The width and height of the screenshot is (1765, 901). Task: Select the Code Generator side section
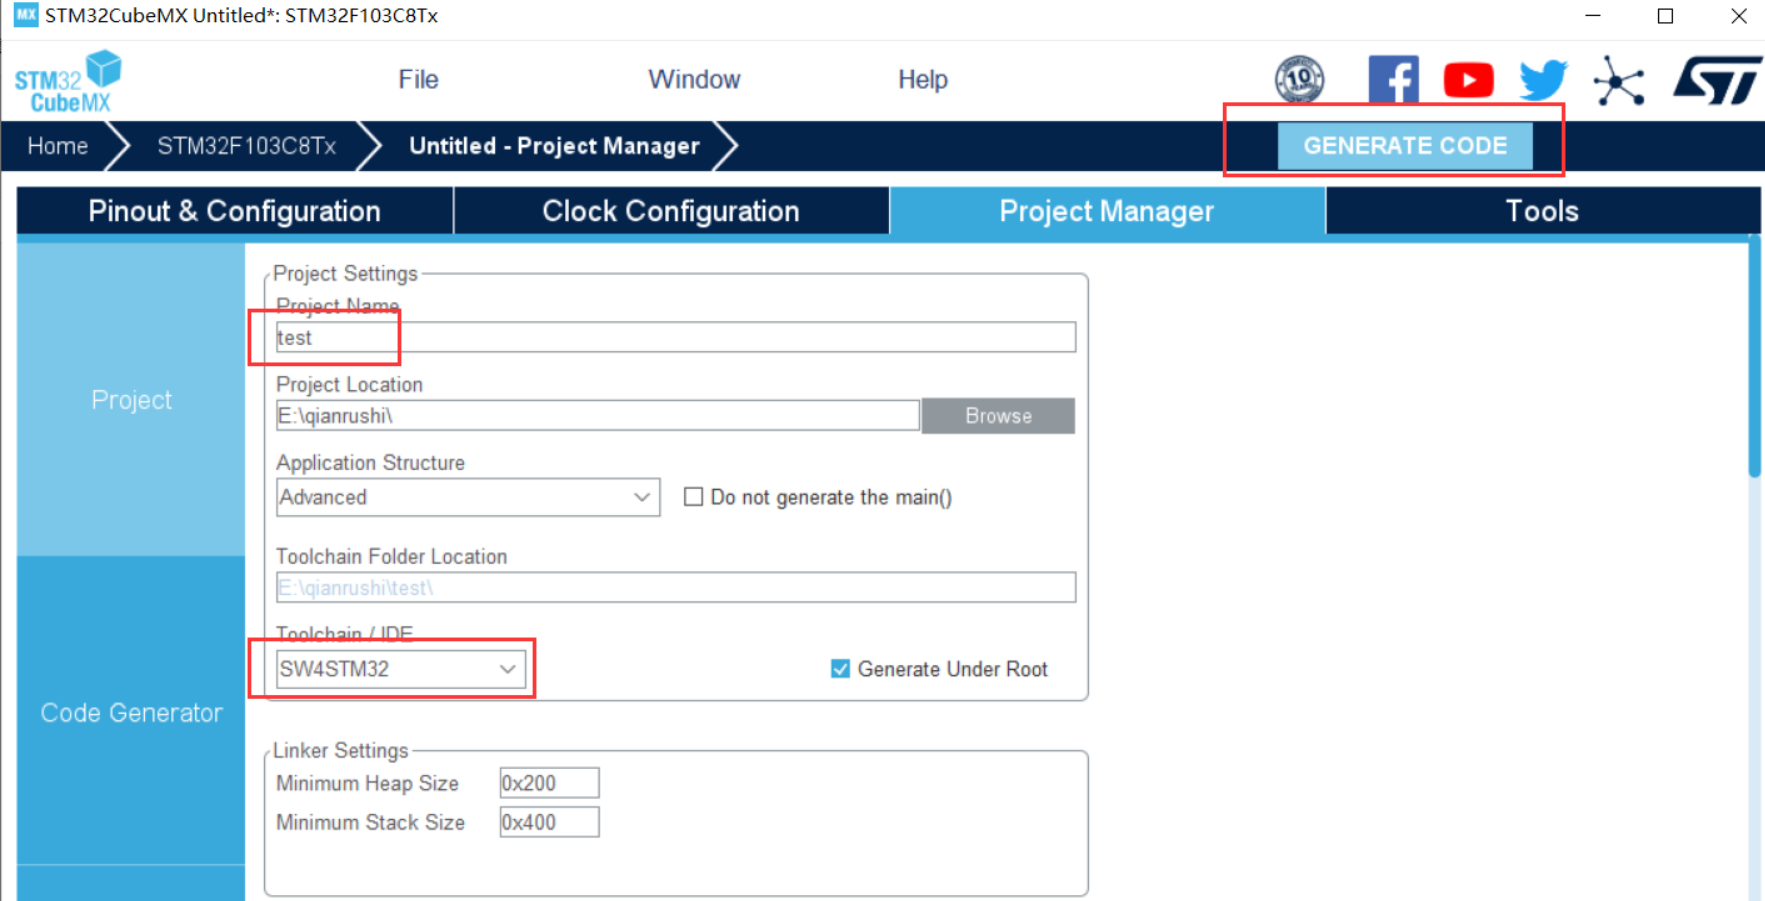pos(131,712)
